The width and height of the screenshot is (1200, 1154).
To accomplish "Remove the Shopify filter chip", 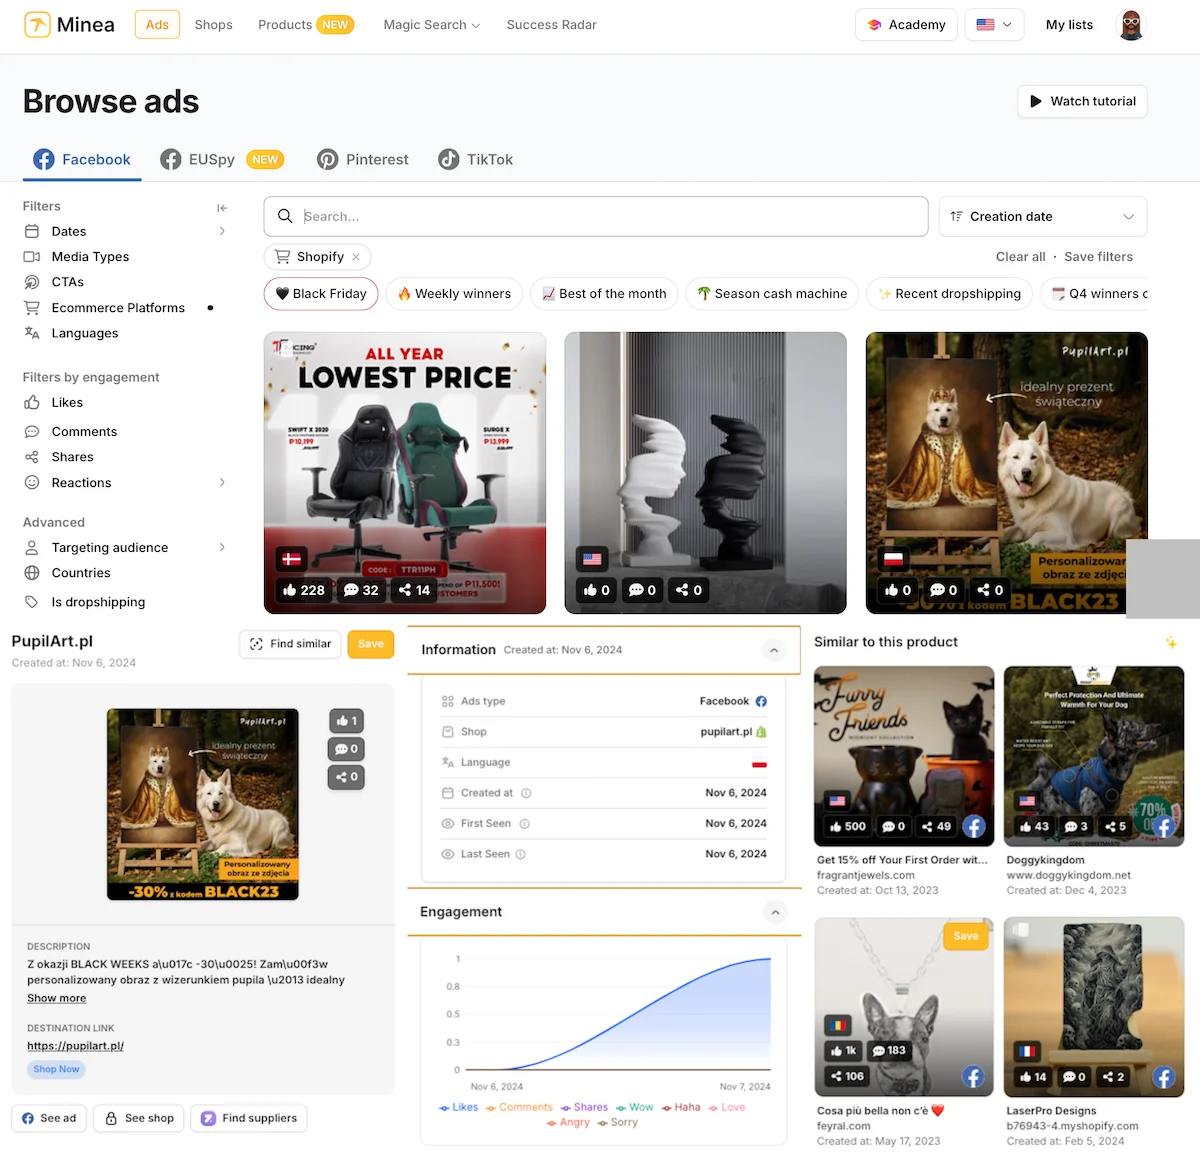I will (x=356, y=257).
